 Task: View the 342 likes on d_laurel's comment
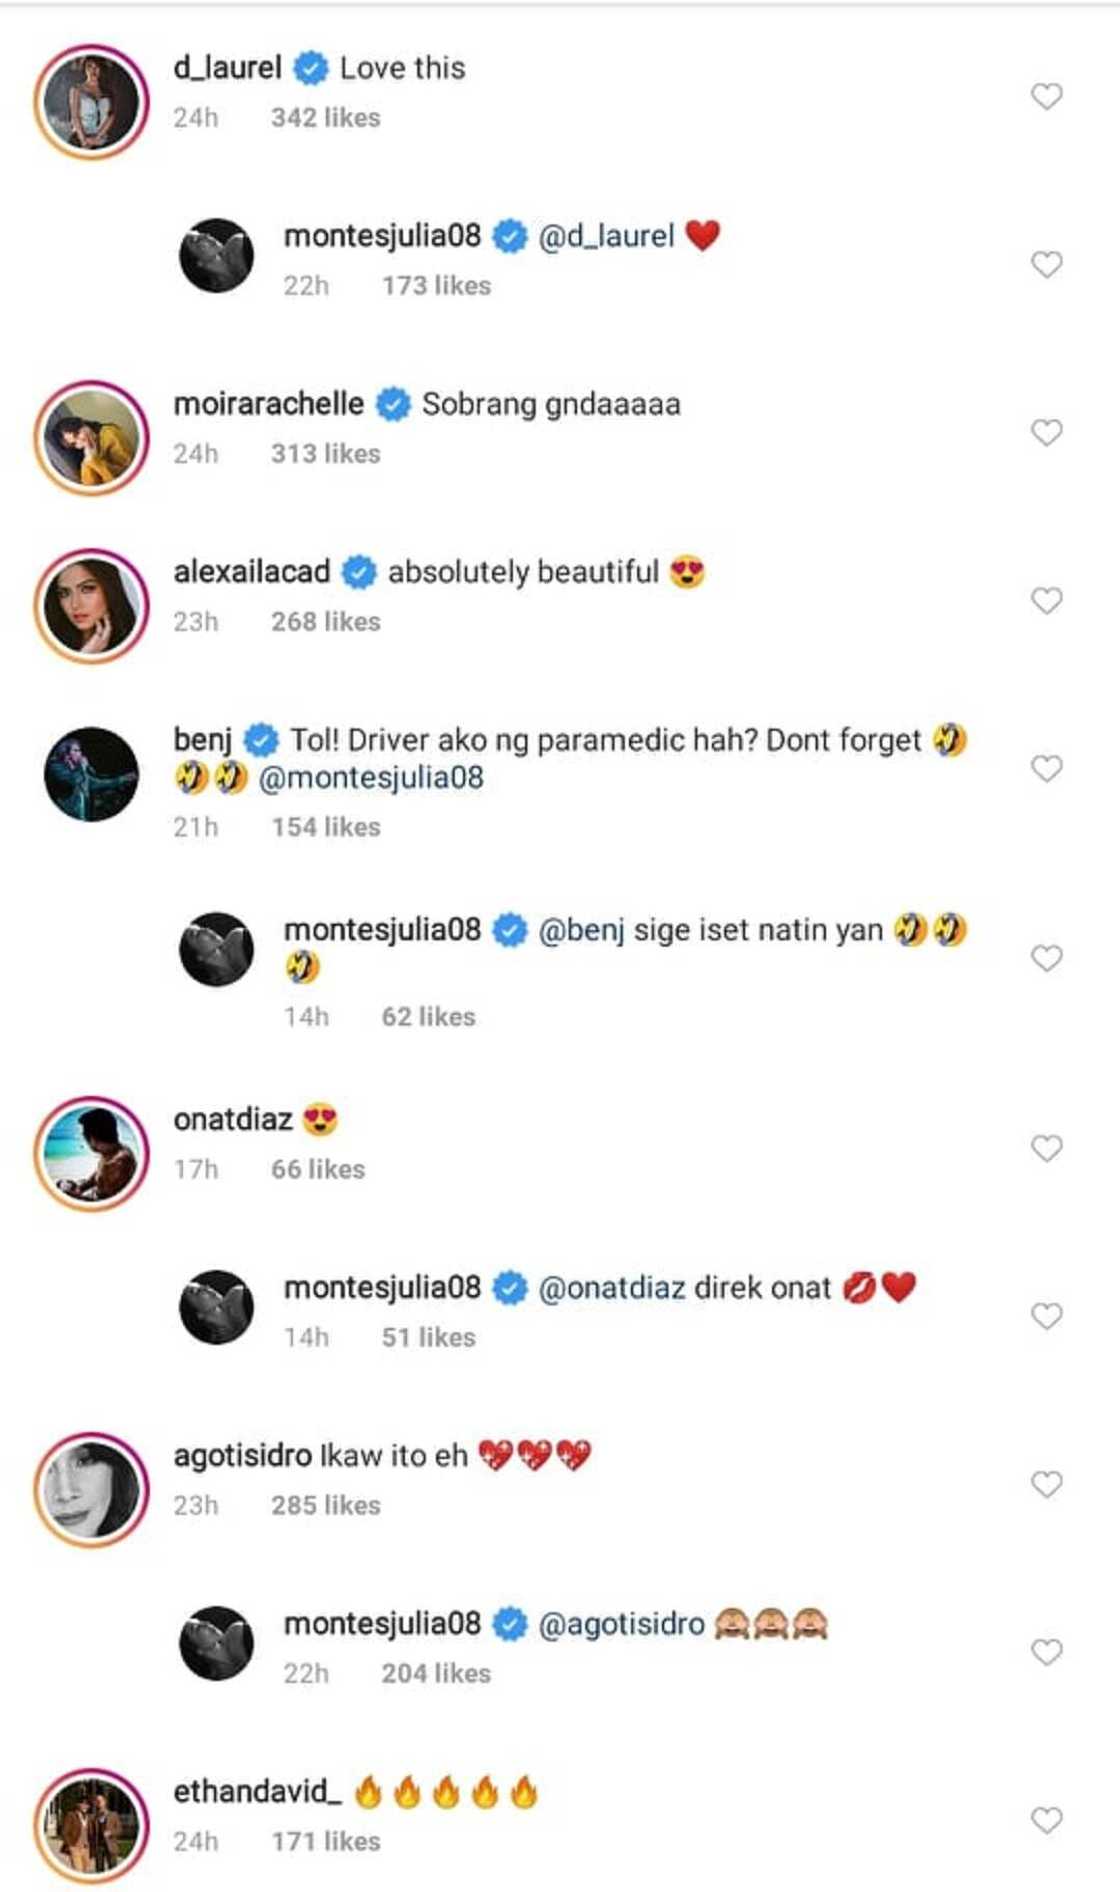coord(324,117)
